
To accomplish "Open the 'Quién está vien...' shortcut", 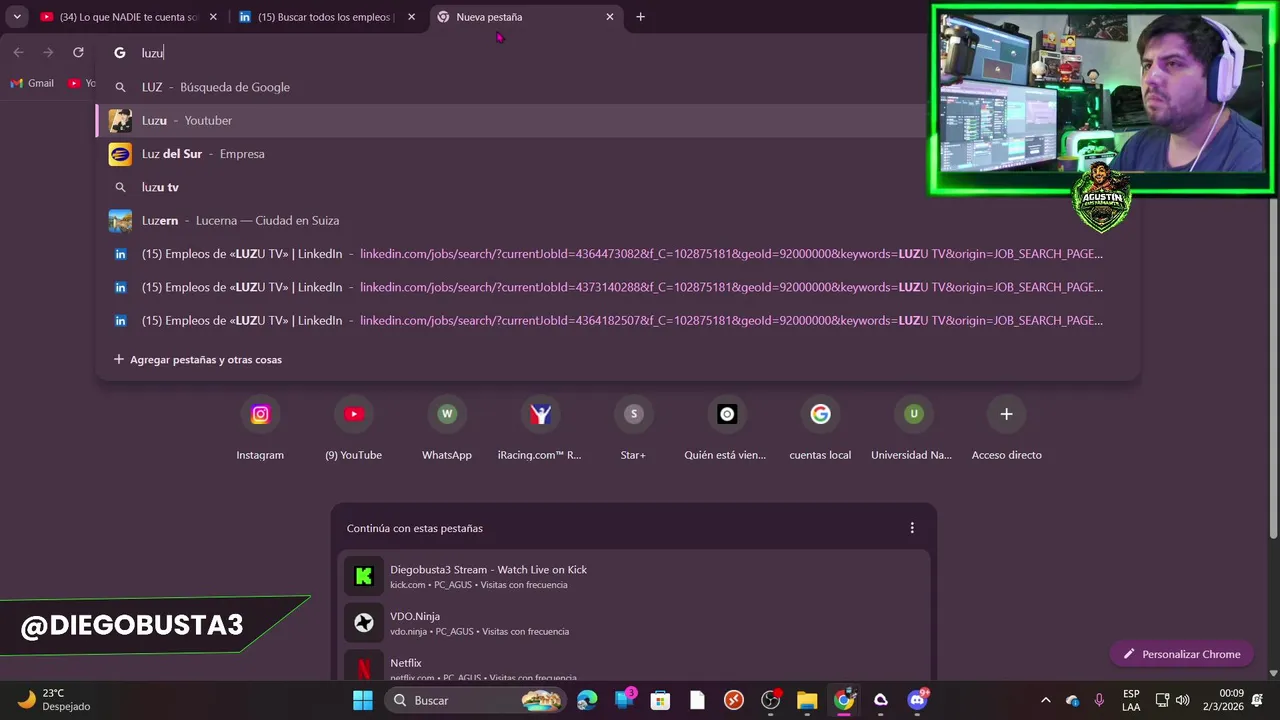I will click(x=726, y=429).
